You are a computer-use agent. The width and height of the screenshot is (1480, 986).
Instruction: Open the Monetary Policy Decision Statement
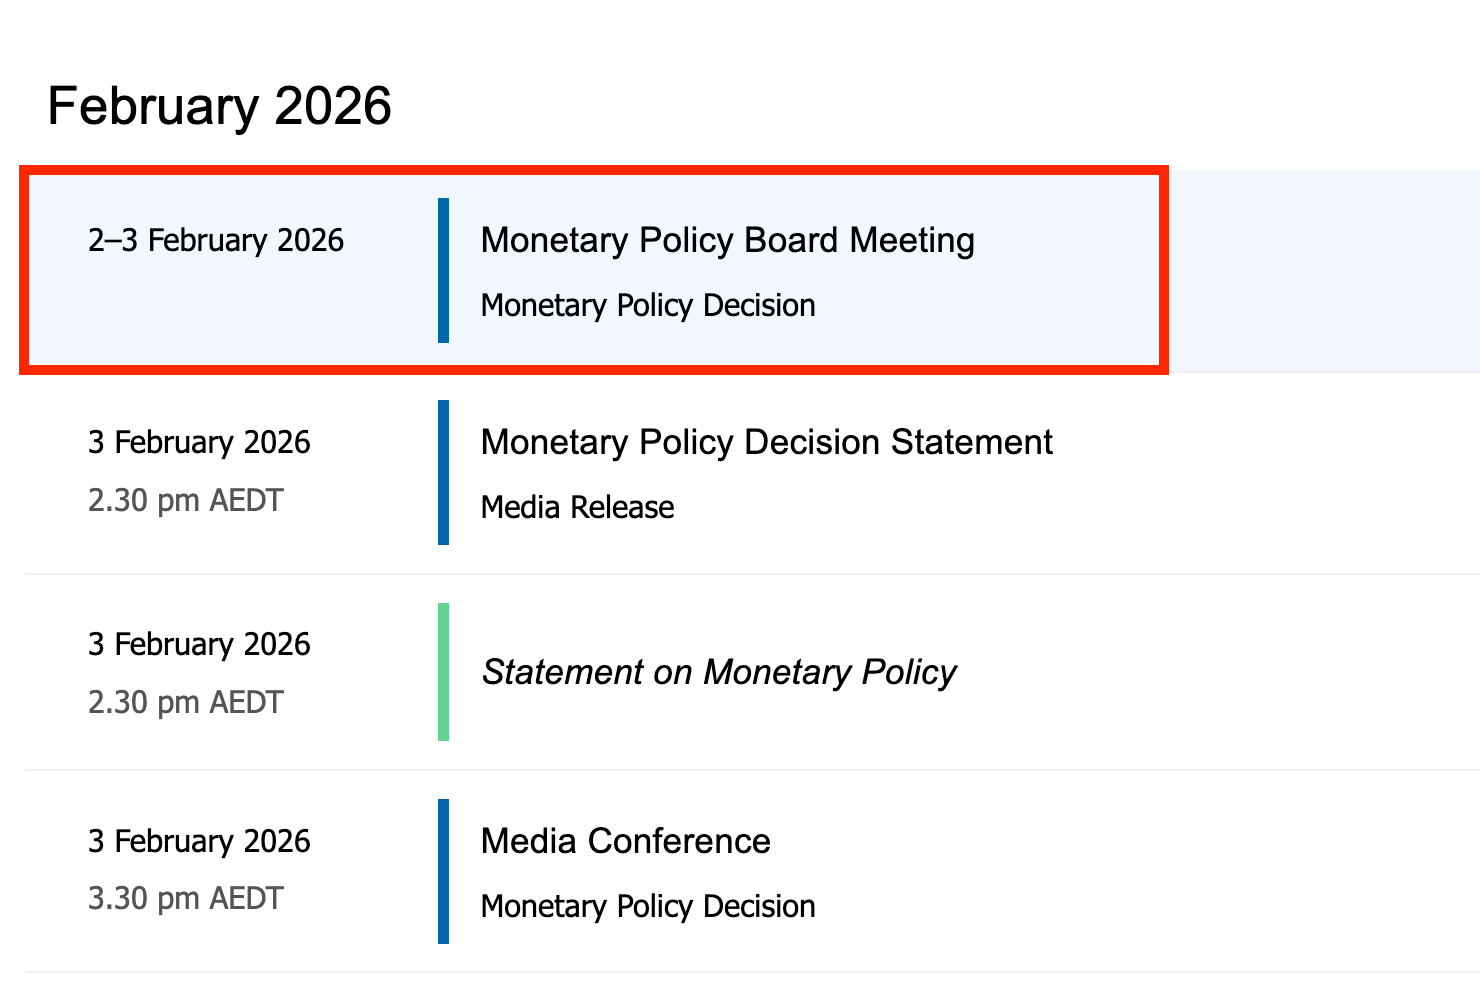pyautogui.click(x=766, y=442)
